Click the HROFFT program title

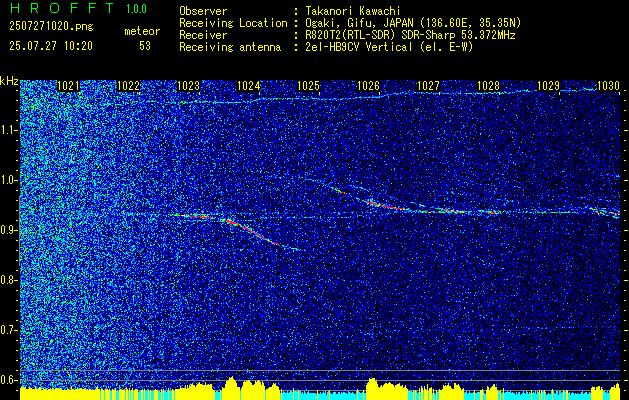point(62,8)
